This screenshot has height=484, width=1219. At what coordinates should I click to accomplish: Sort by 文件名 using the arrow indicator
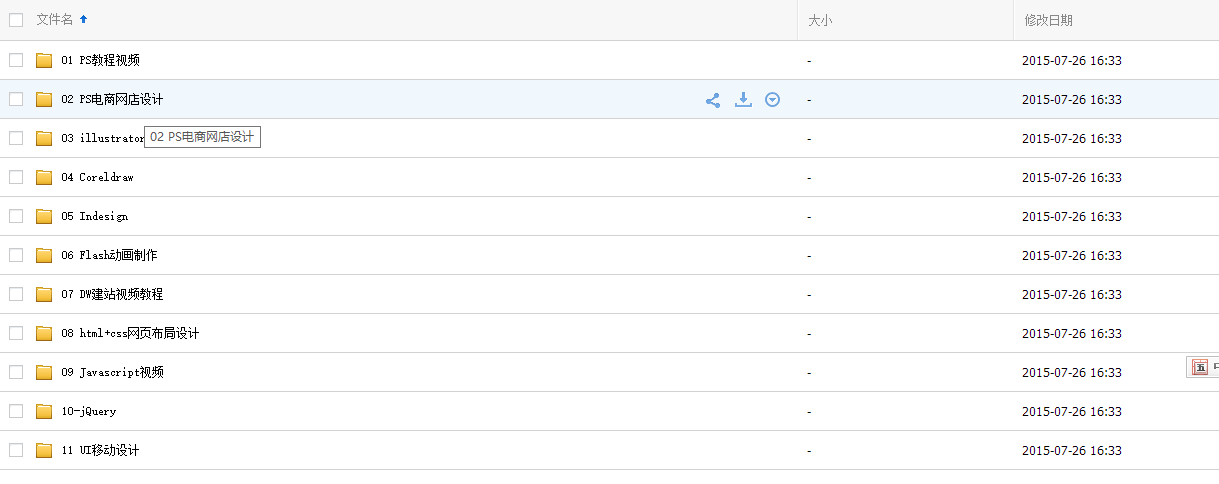83,20
